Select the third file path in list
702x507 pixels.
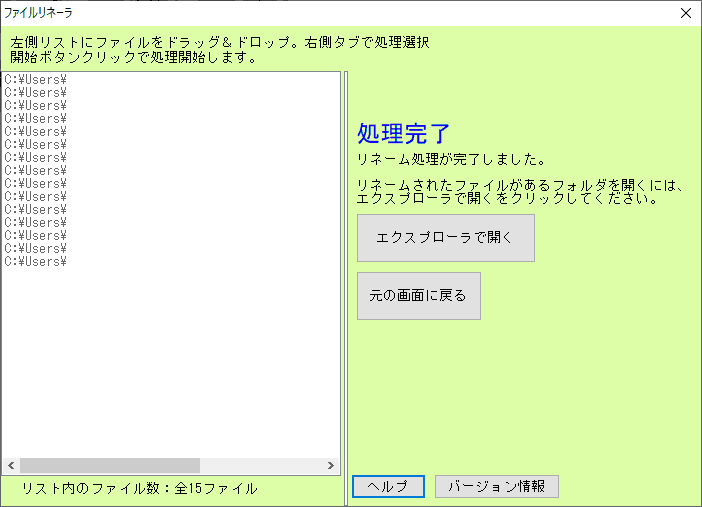[36, 105]
